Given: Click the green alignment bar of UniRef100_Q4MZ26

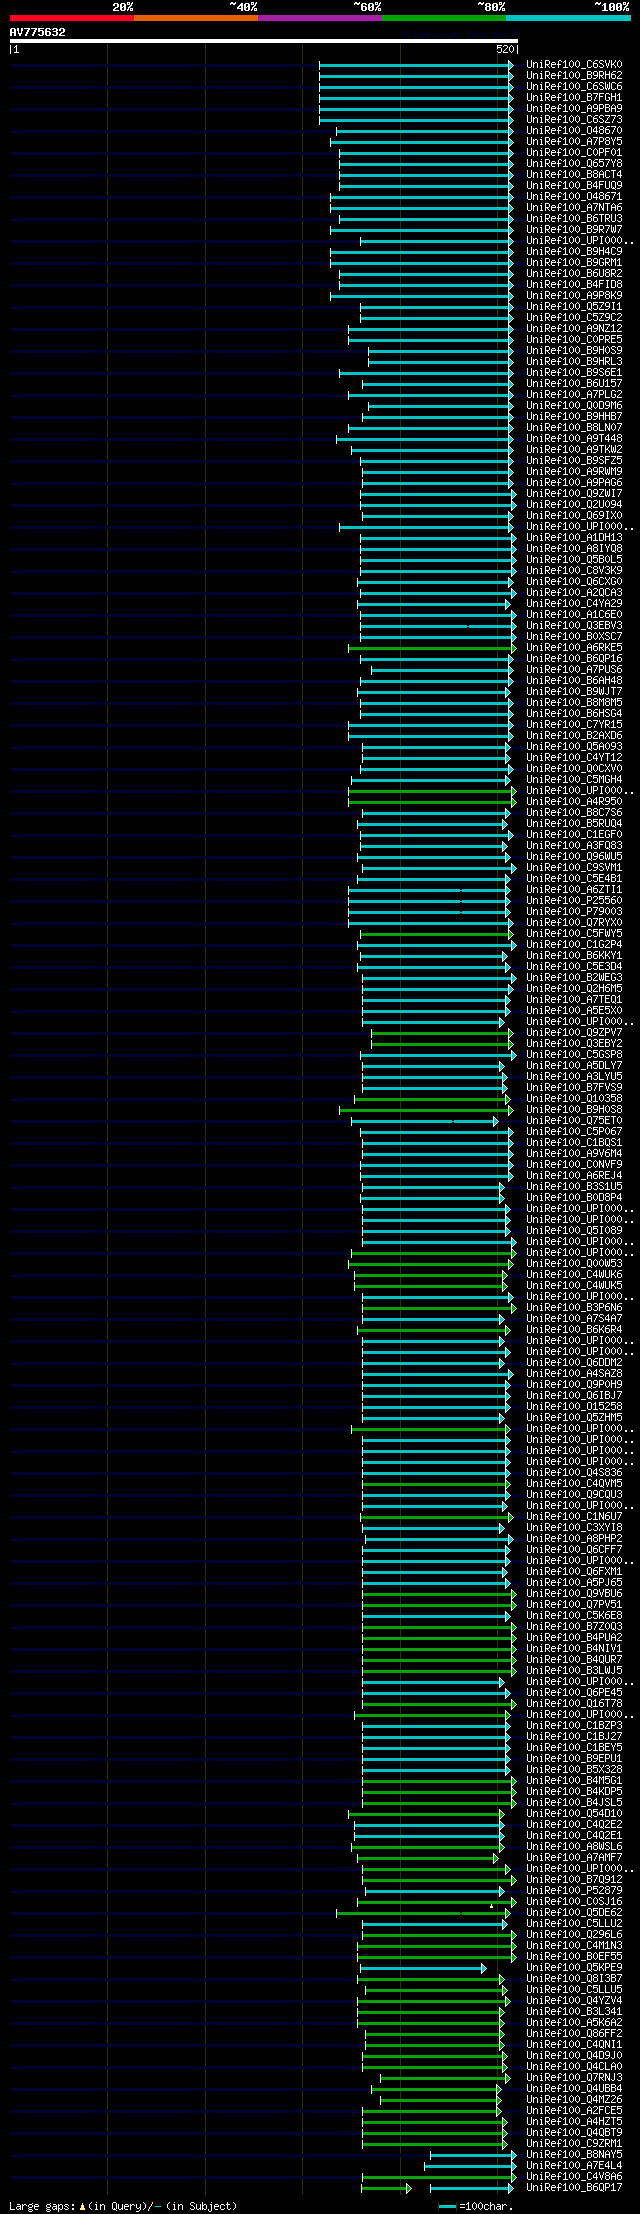Looking at the screenshot, I should 439,2099.
